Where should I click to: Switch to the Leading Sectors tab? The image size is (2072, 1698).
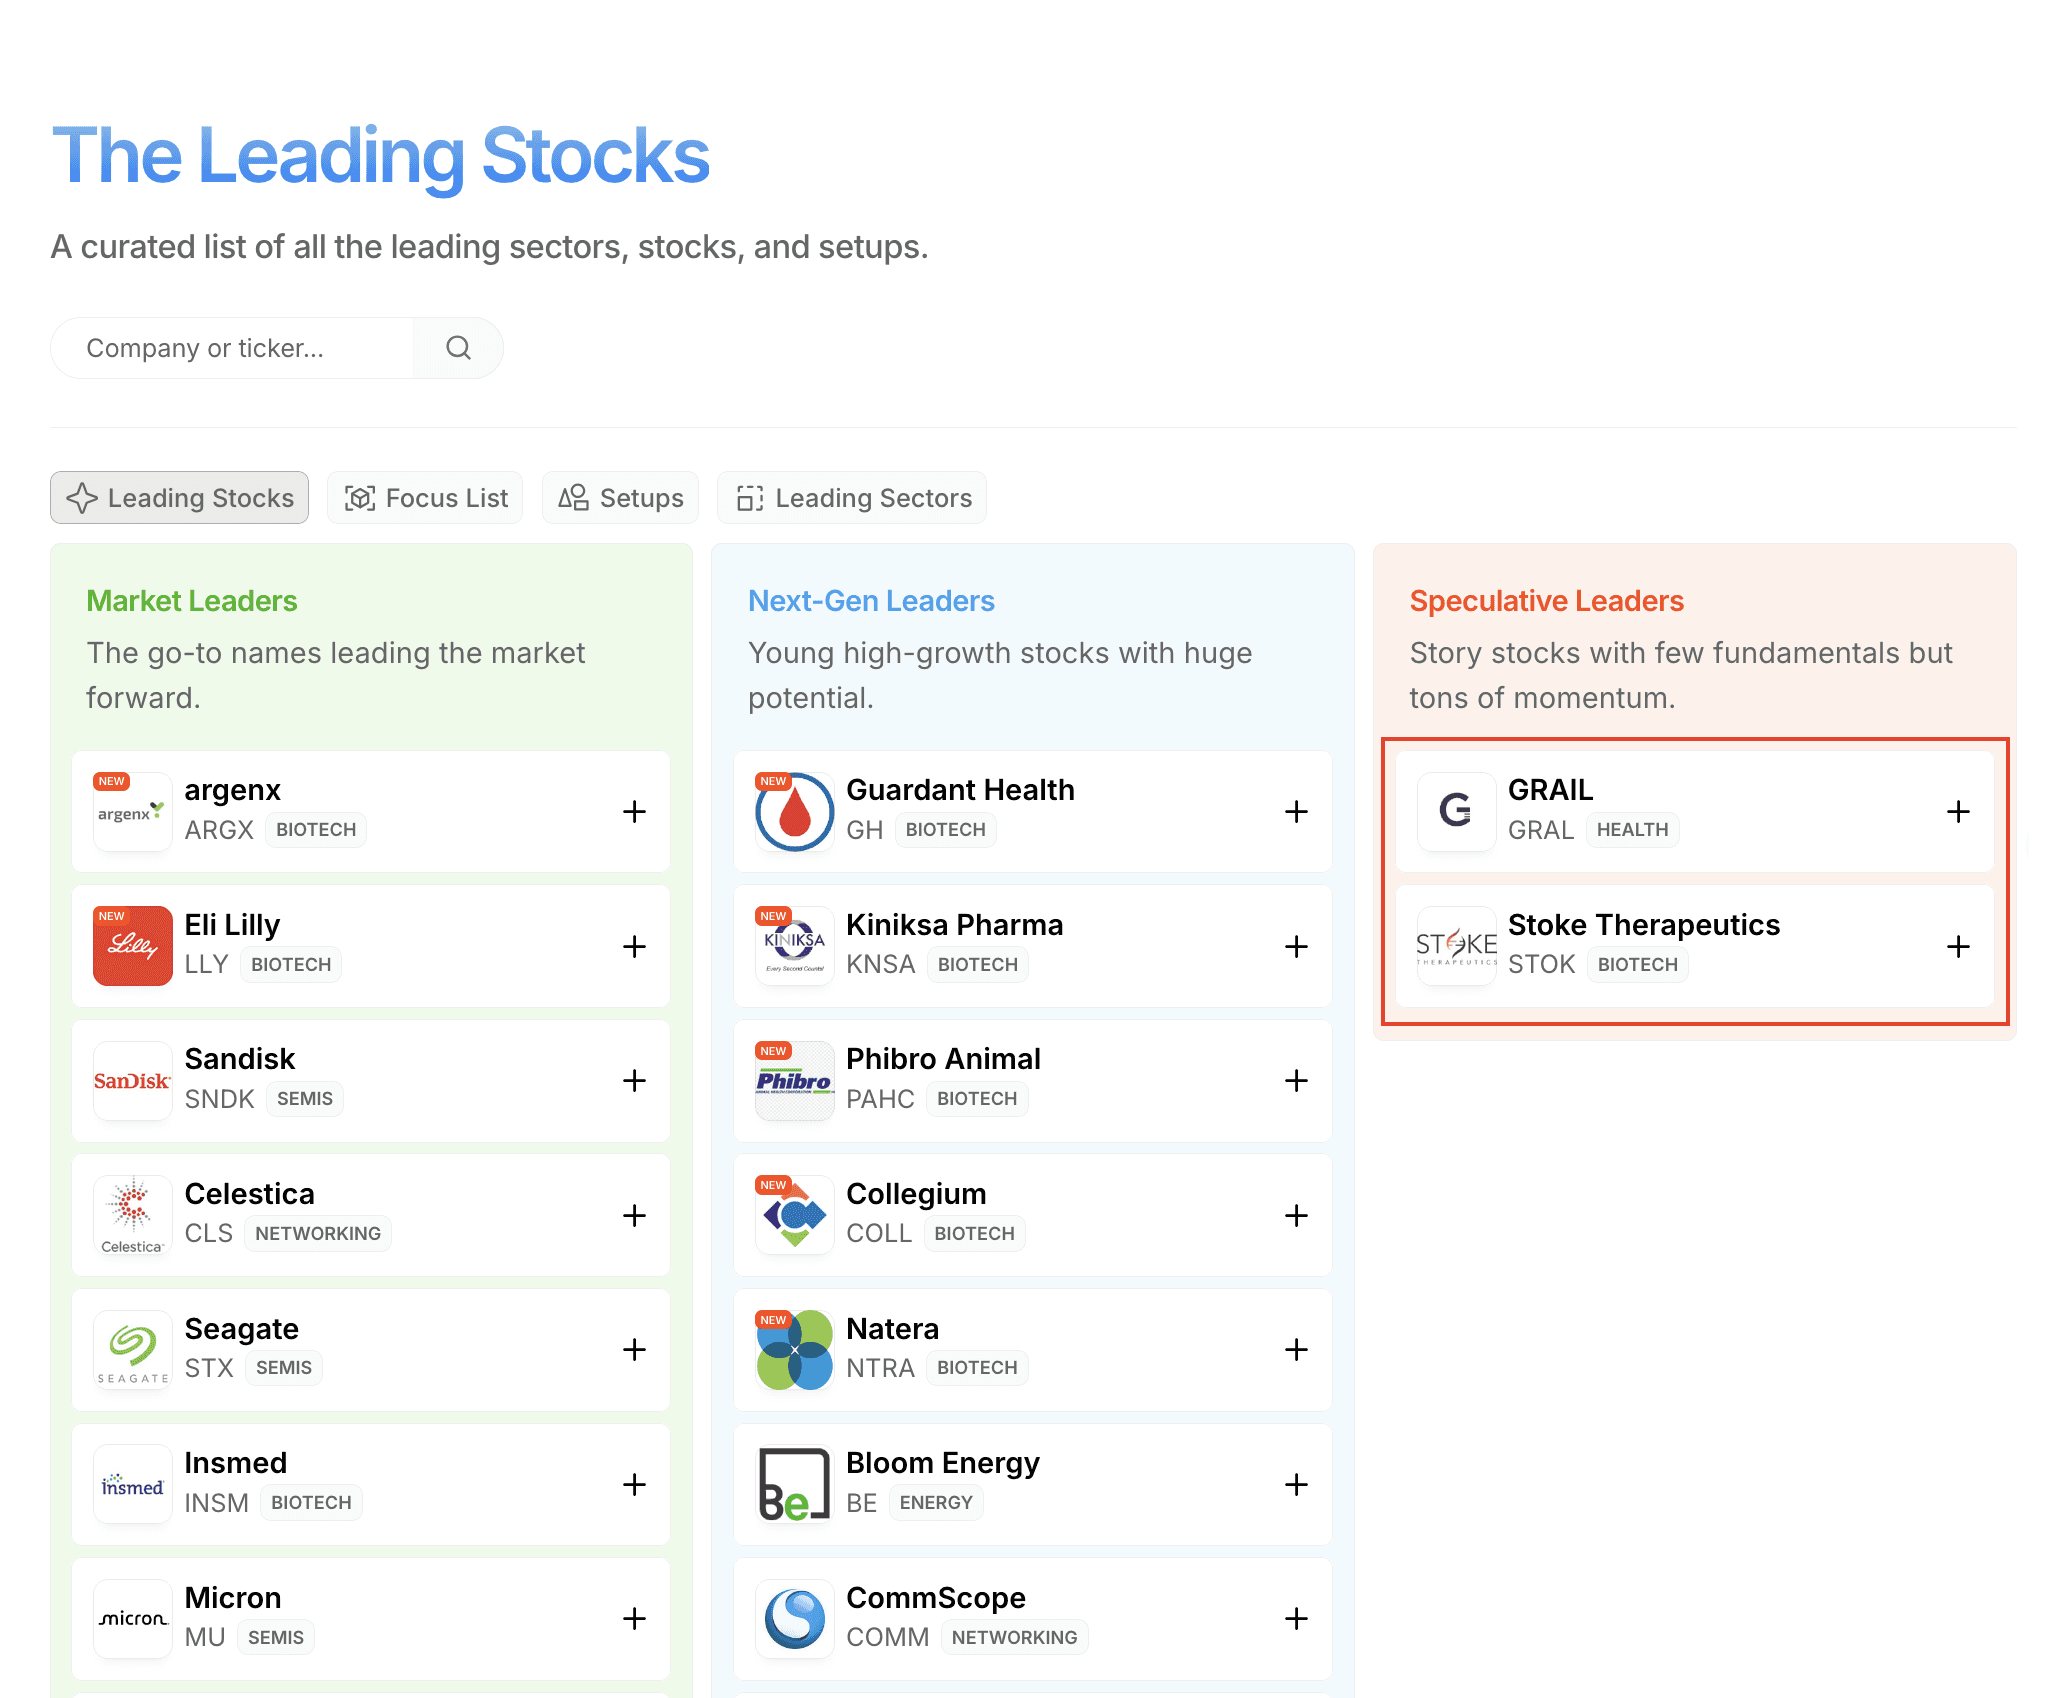[852, 497]
